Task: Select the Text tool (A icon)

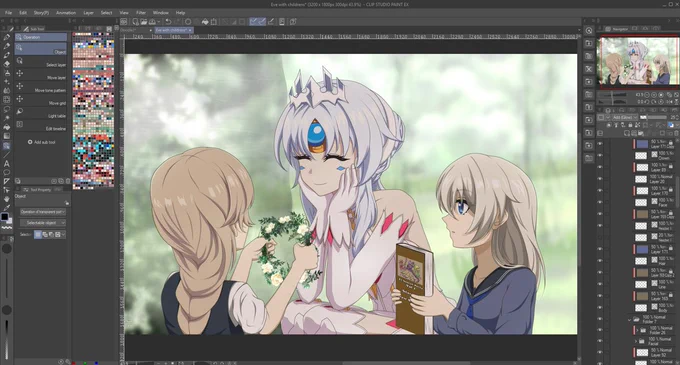Action: [7, 163]
